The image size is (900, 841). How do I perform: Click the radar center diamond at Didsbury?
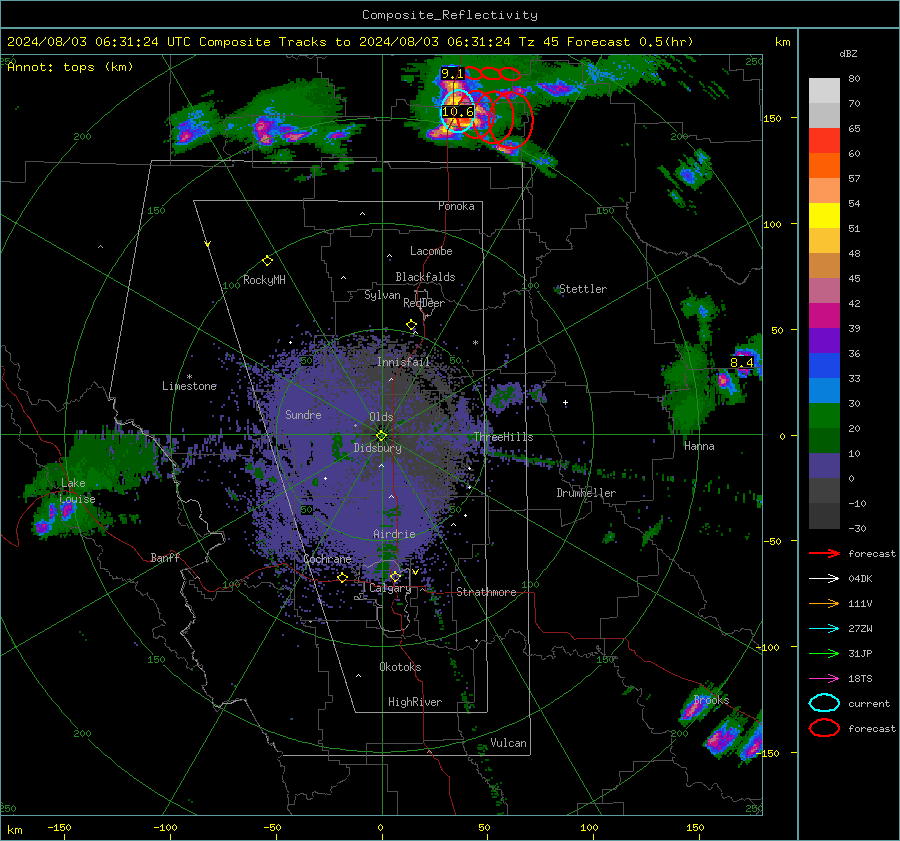coord(381,436)
